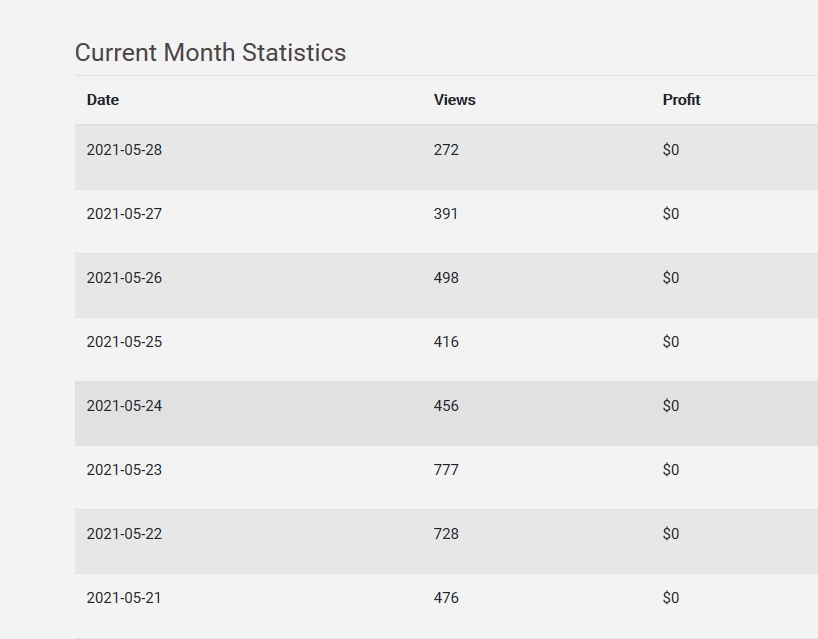
Task: Select the 416 views value
Action: tap(446, 342)
